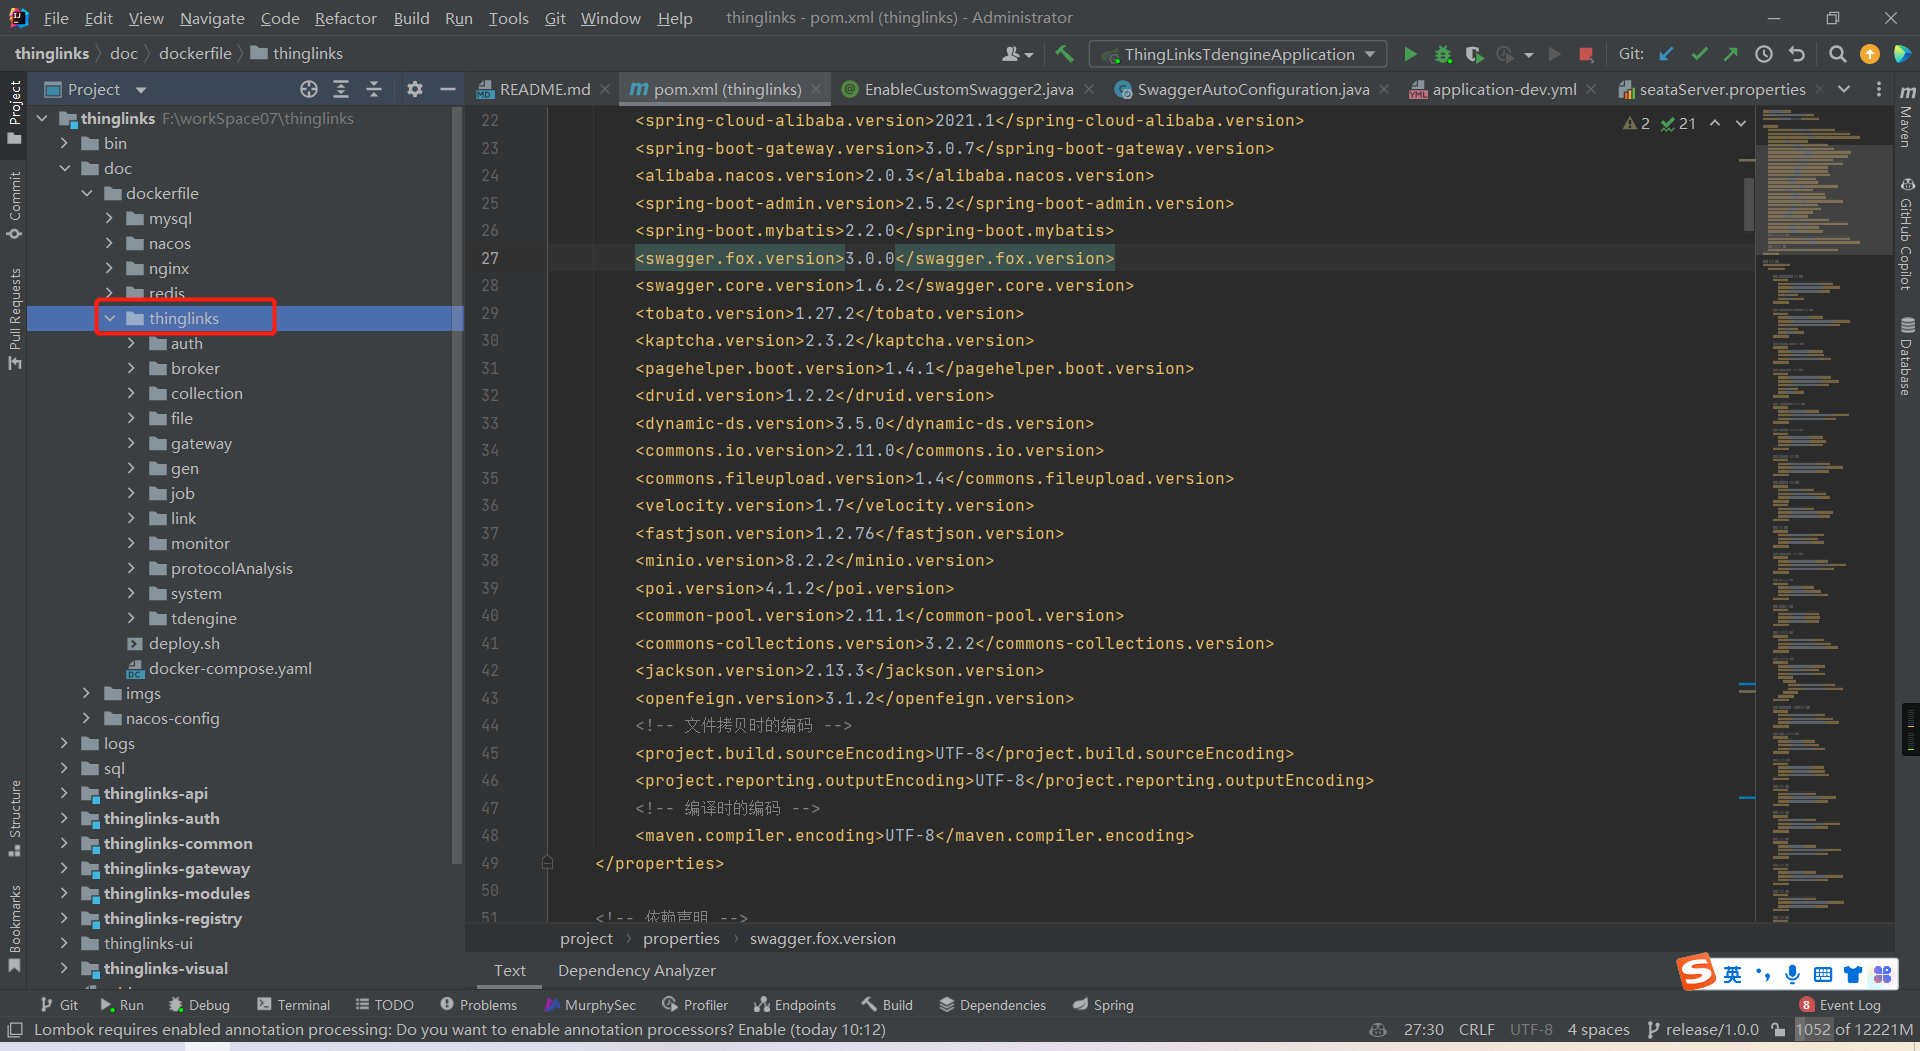Toggle the Structure tool window
This screenshot has height=1051, width=1920.
coord(14,818)
